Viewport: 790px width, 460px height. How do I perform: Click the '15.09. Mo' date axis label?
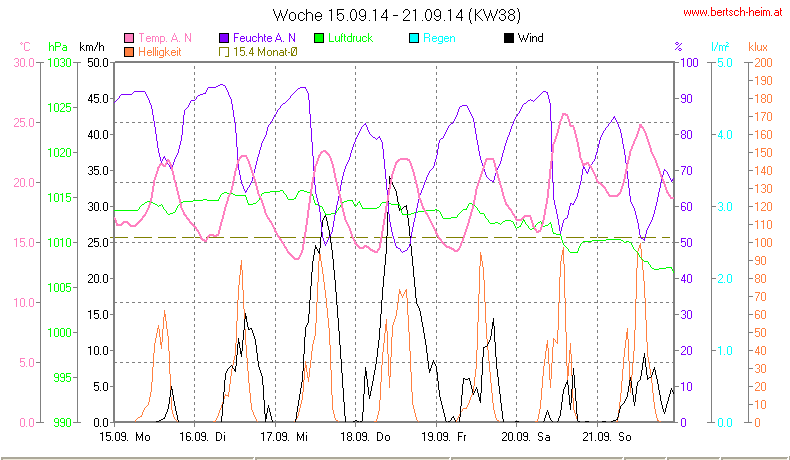click(x=125, y=437)
